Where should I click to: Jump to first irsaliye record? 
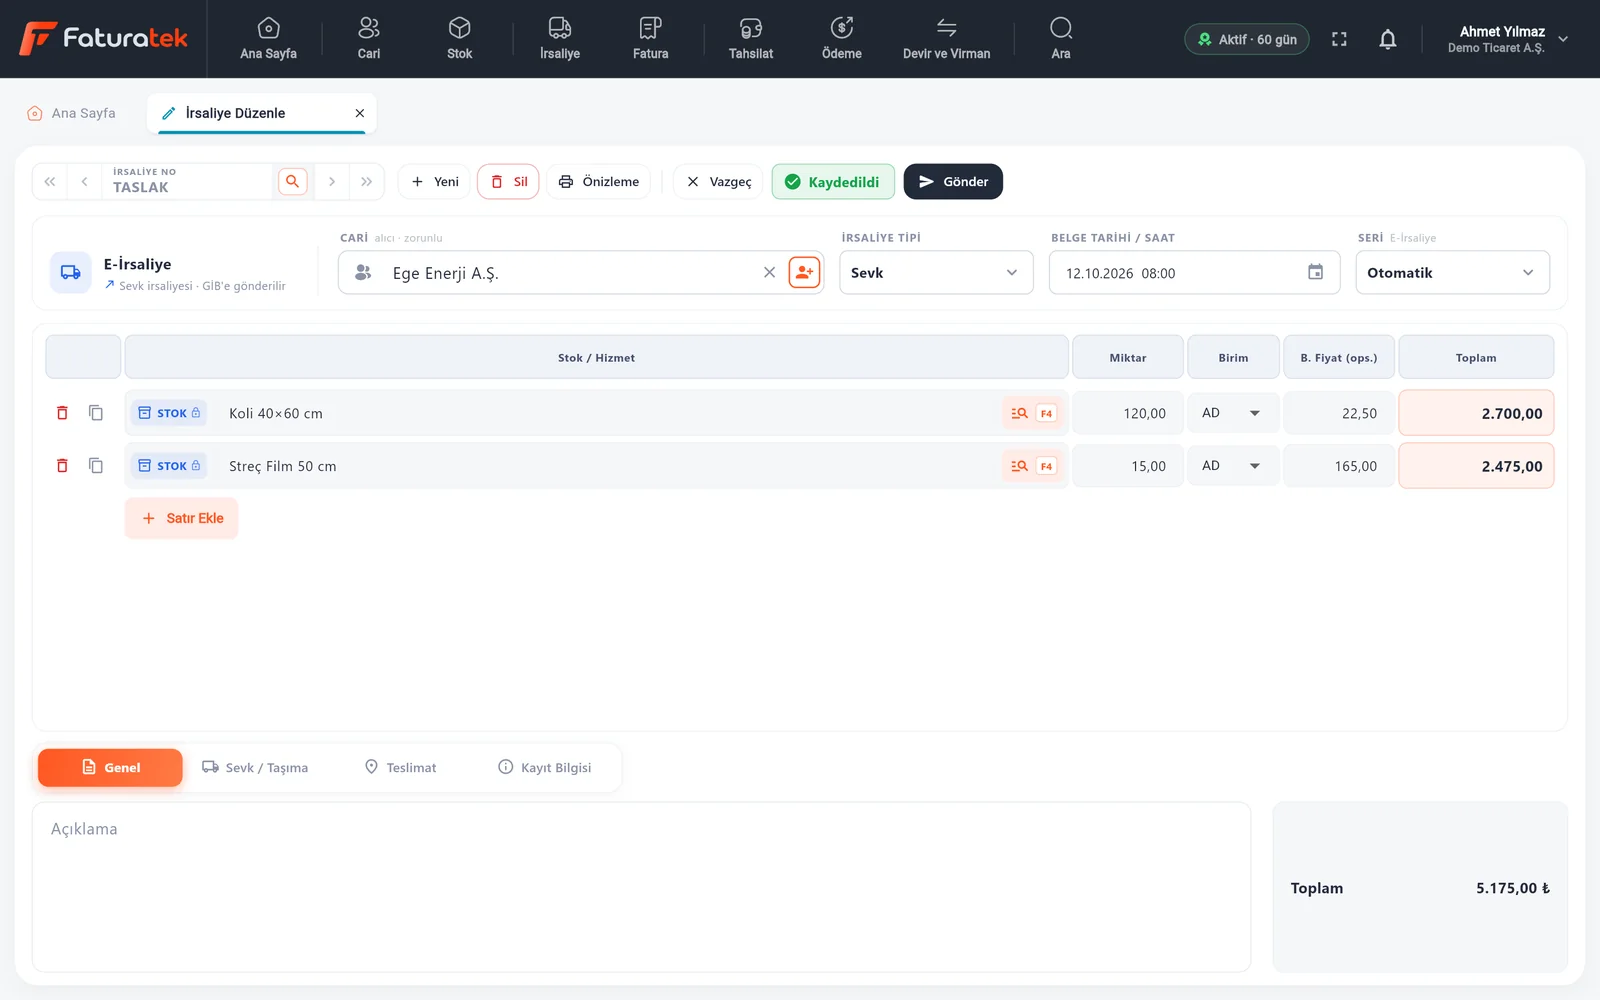coord(50,181)
